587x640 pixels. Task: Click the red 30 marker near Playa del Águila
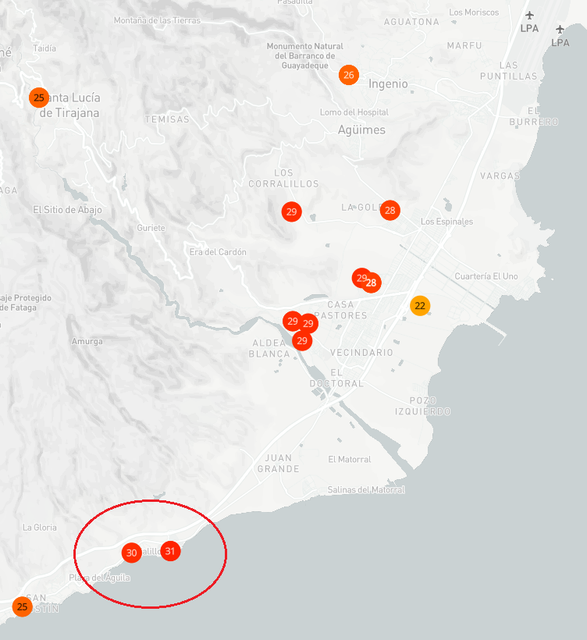[x=131, y=553]
